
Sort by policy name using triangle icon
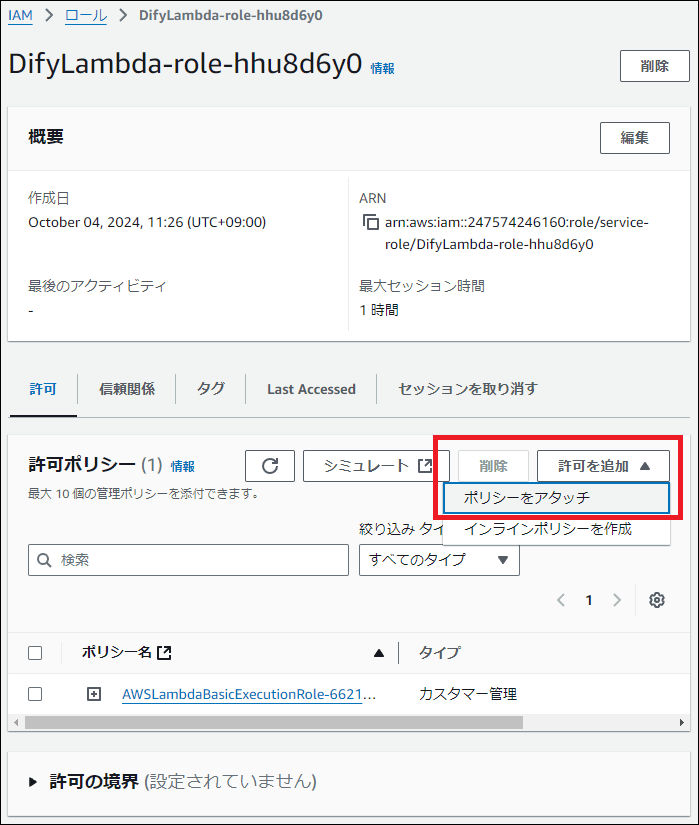pos(379,653)
